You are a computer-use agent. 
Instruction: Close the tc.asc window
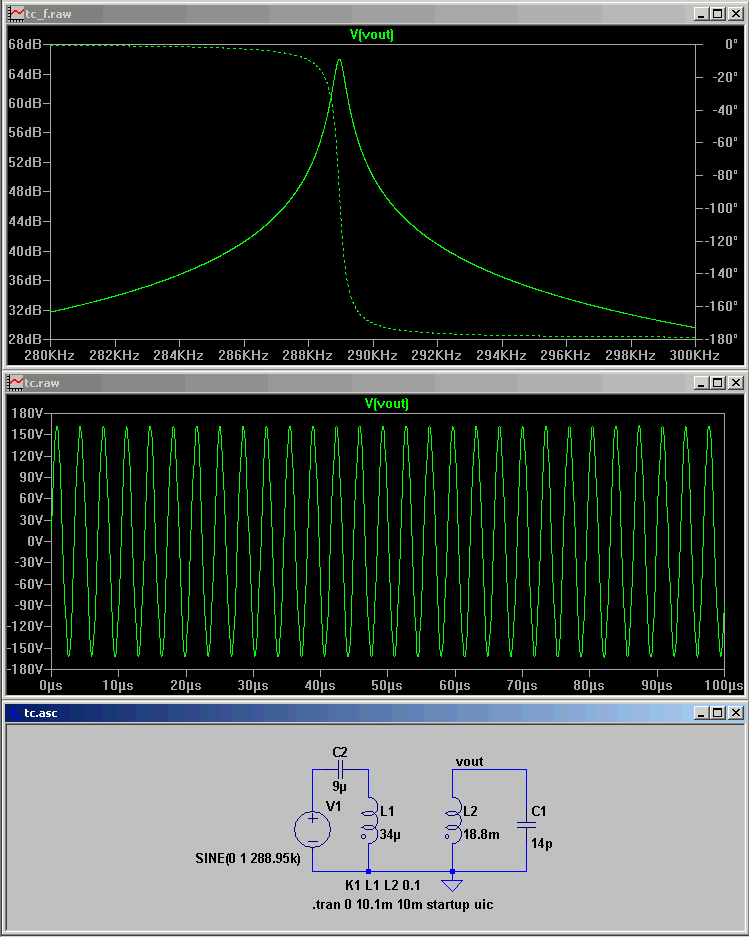click(x=736, y=713)
